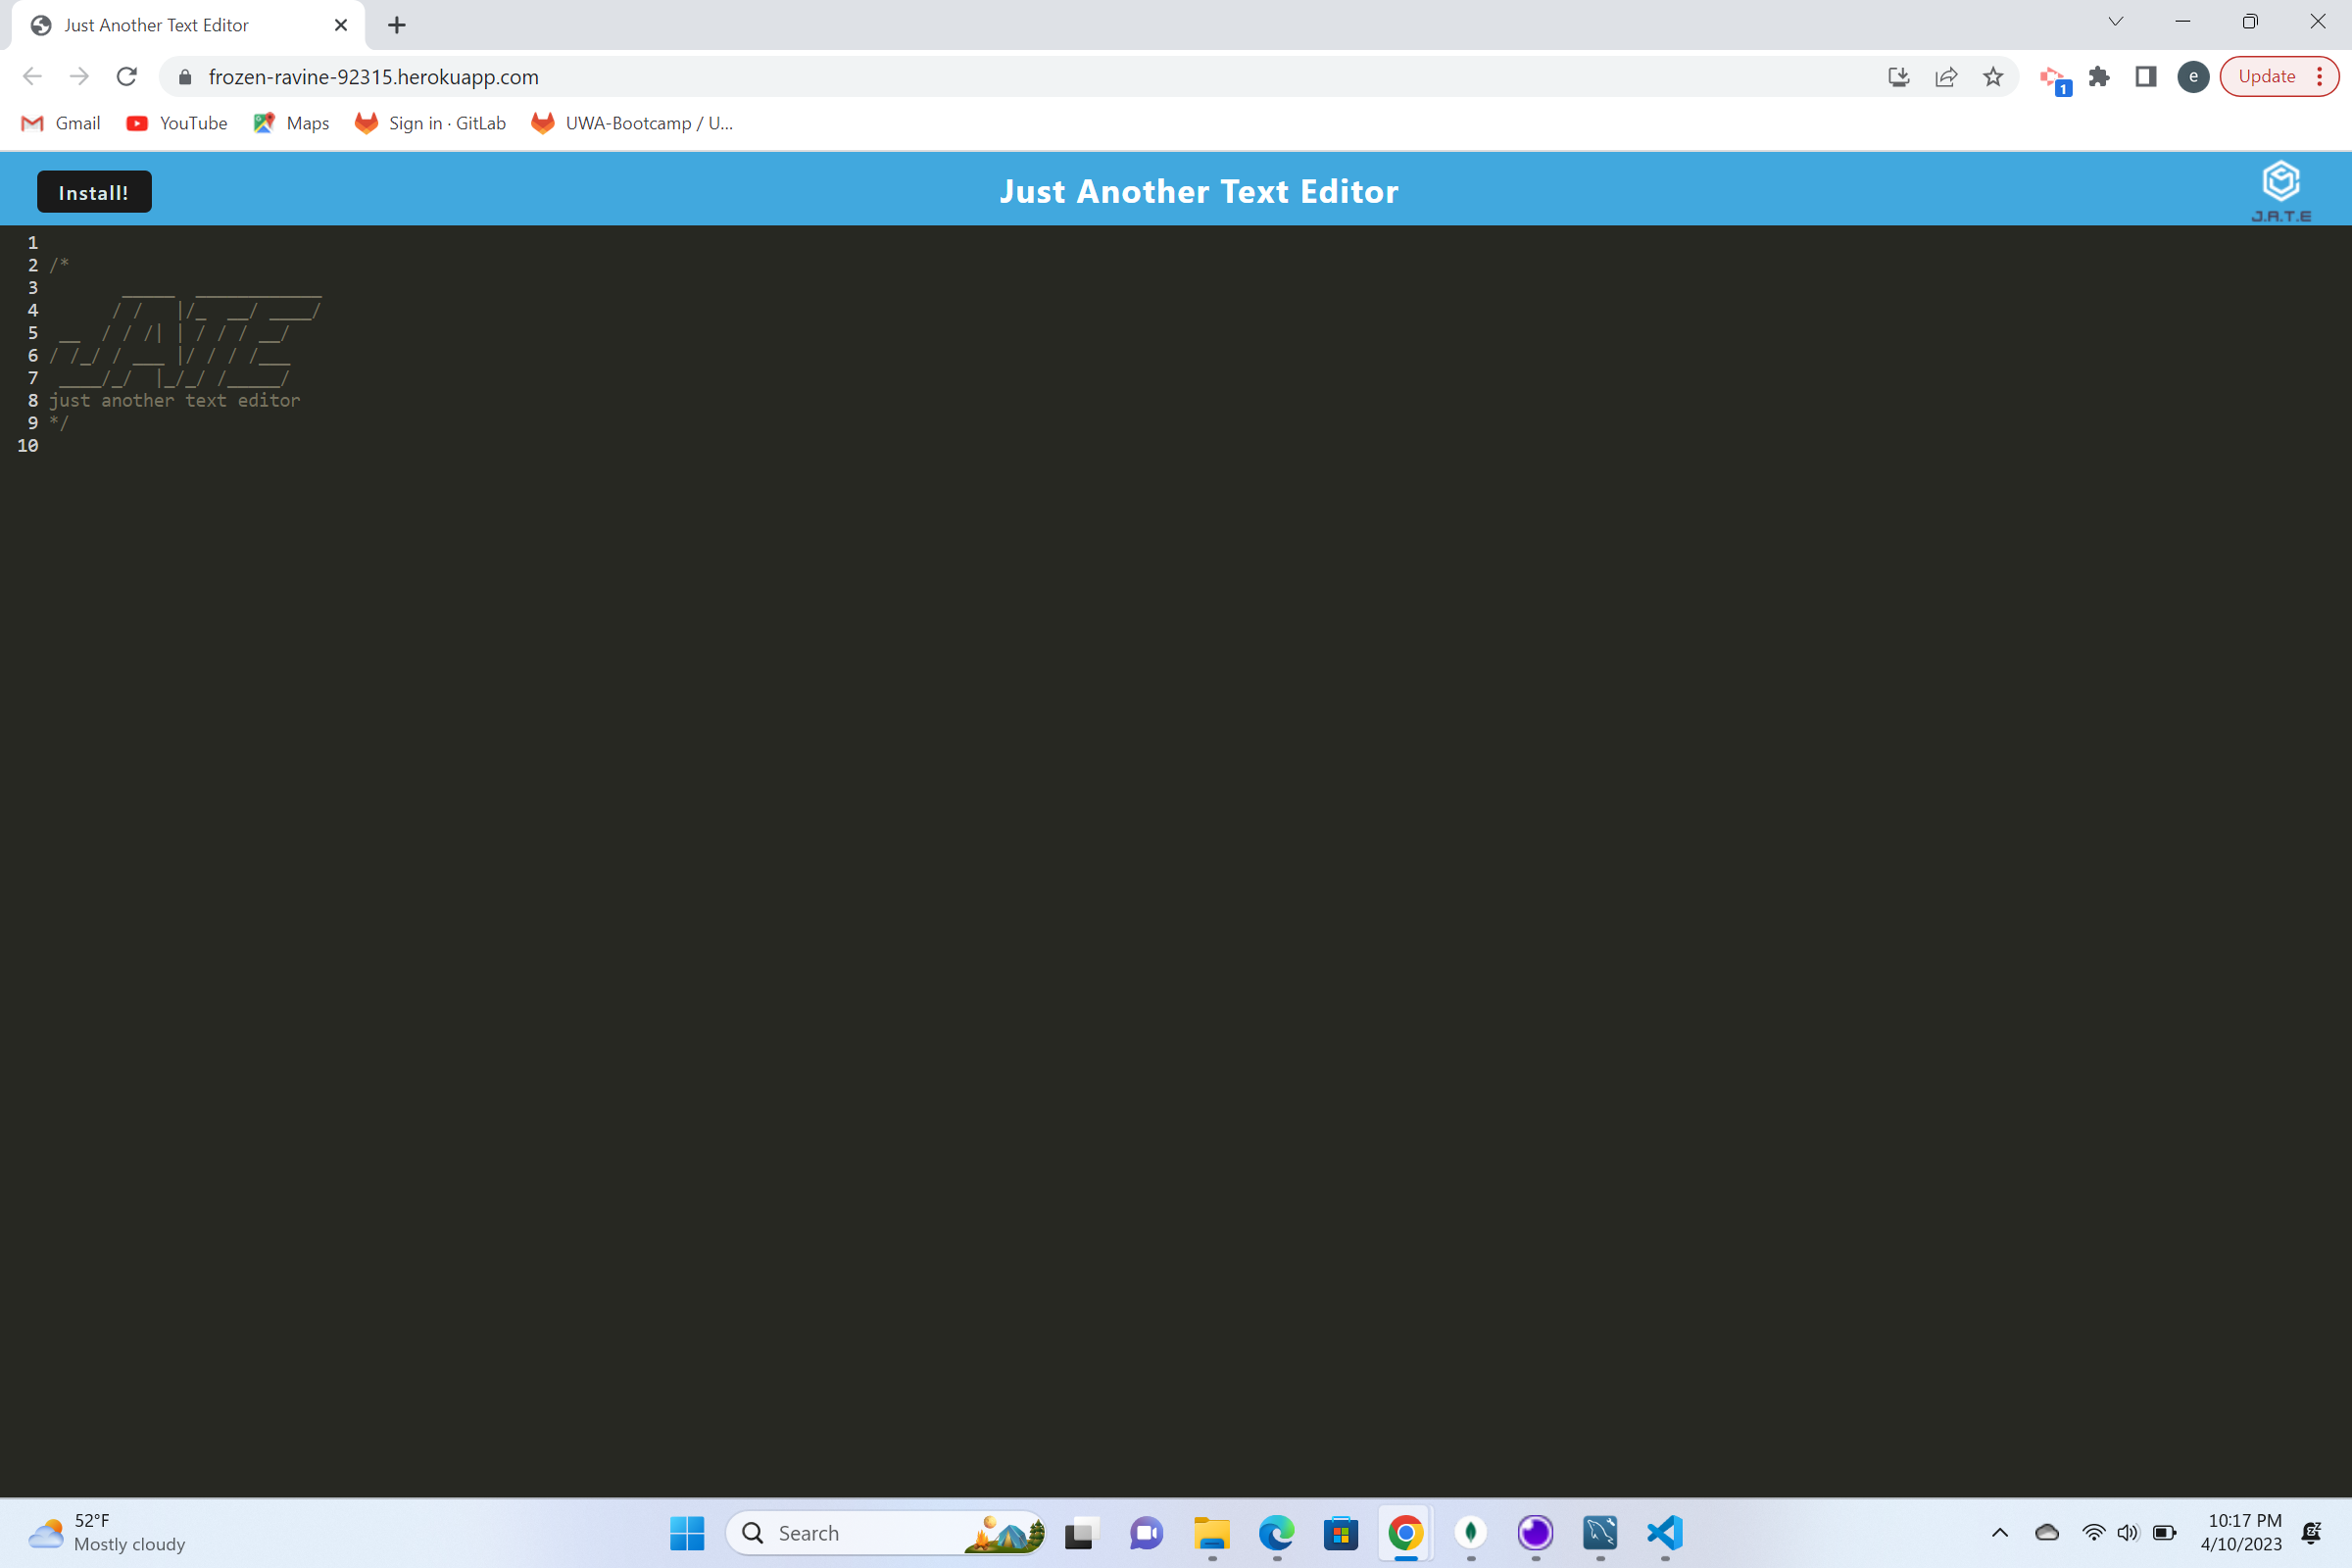Image resolution: width=2352 pixels, height=1568 pixels.
Task: Open the Chrome extensions puzzle icon
Action: click(x=2099, y=76)
